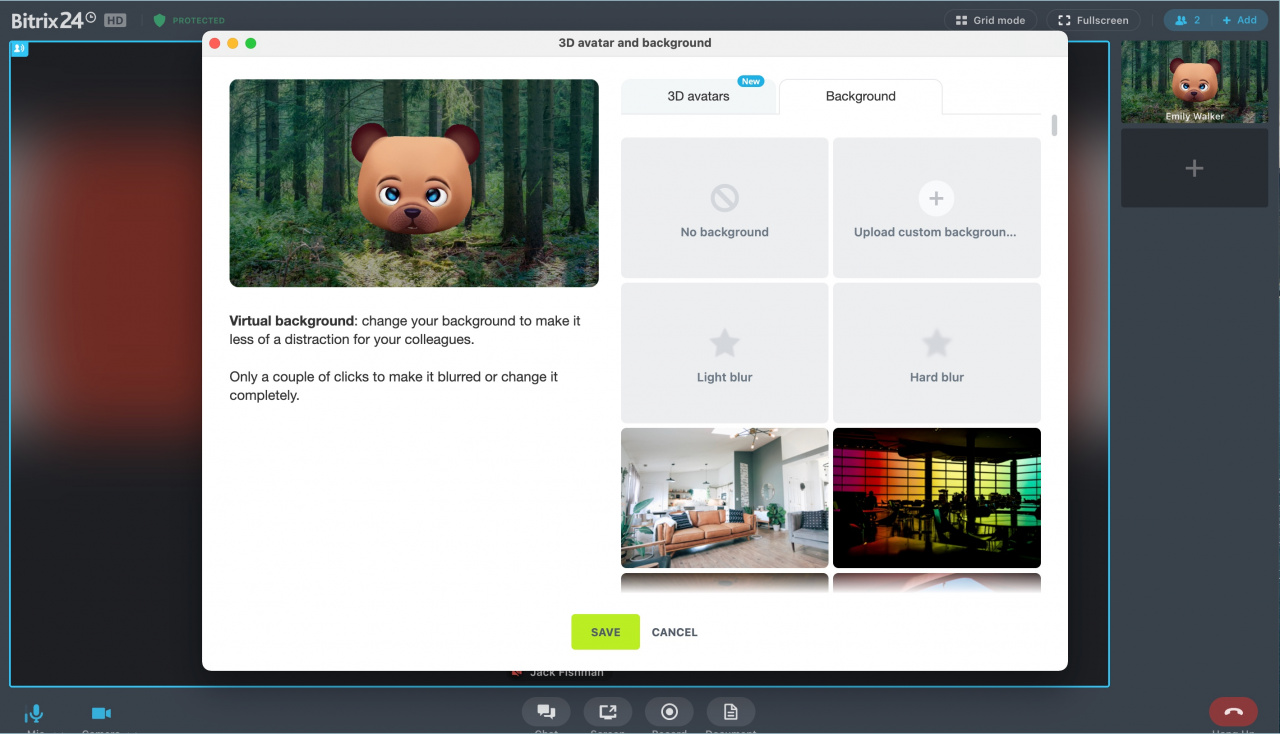
Task: Click the background list scrollbar
Action: tap(1054, 125)
